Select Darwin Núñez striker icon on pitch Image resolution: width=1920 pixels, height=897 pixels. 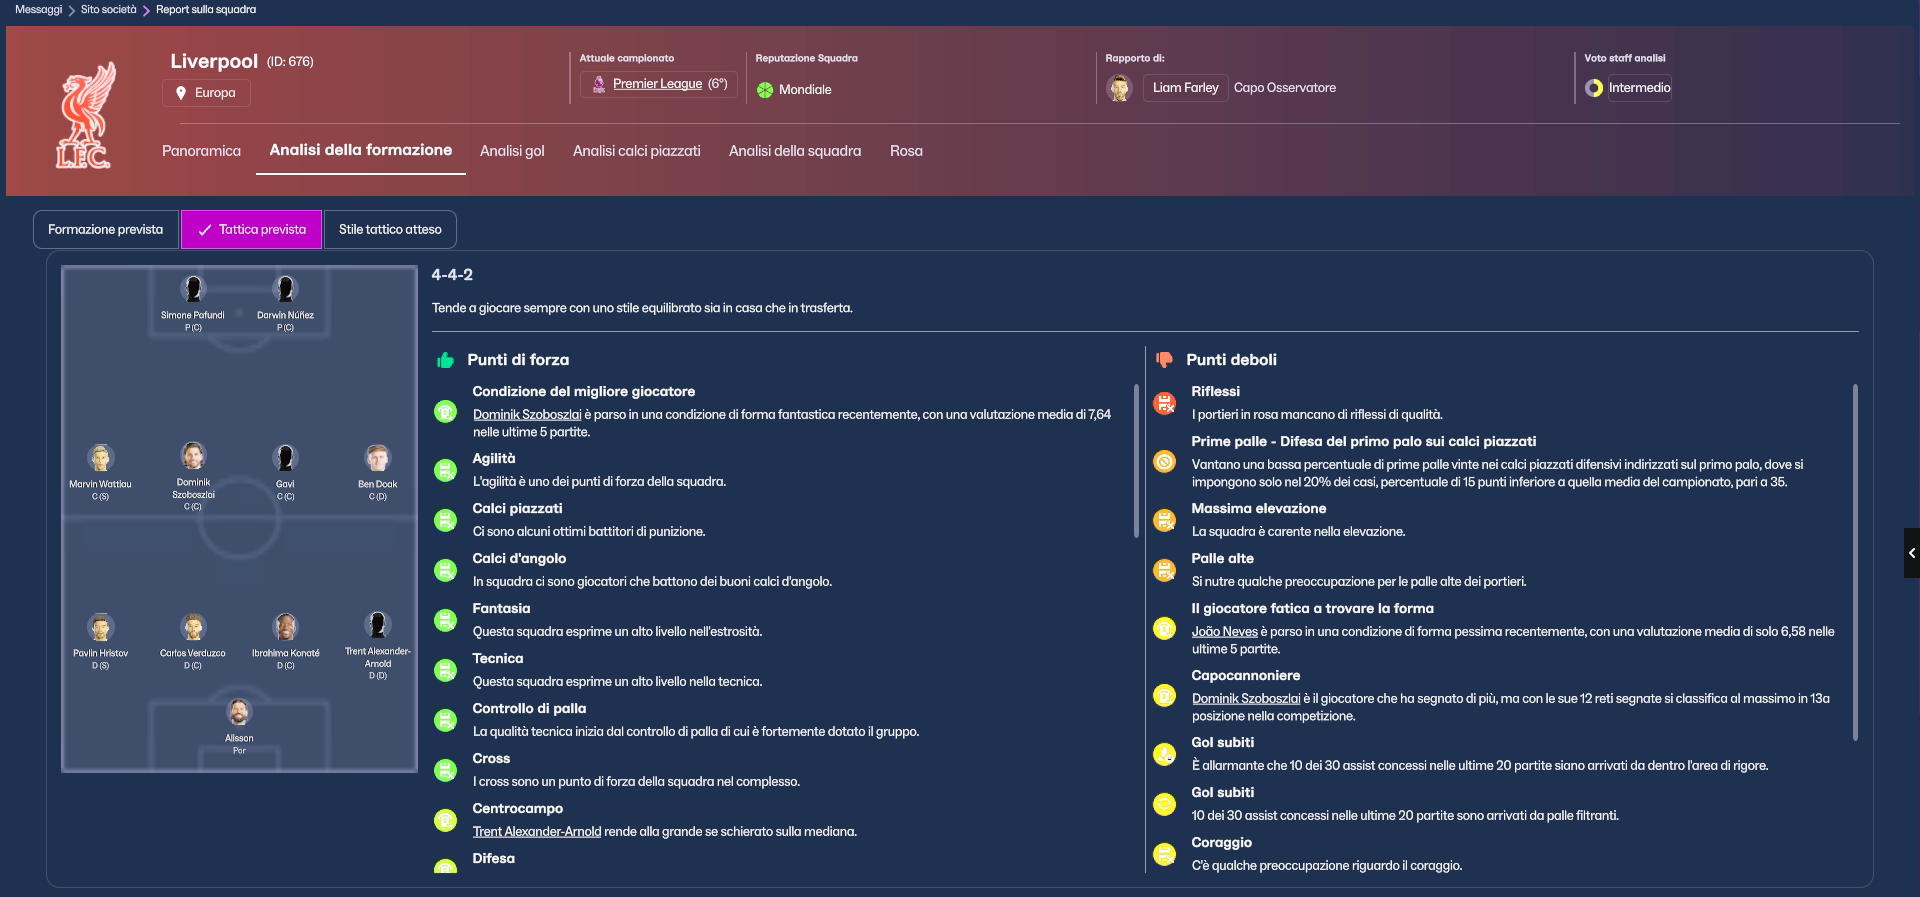tap(285, 289)
